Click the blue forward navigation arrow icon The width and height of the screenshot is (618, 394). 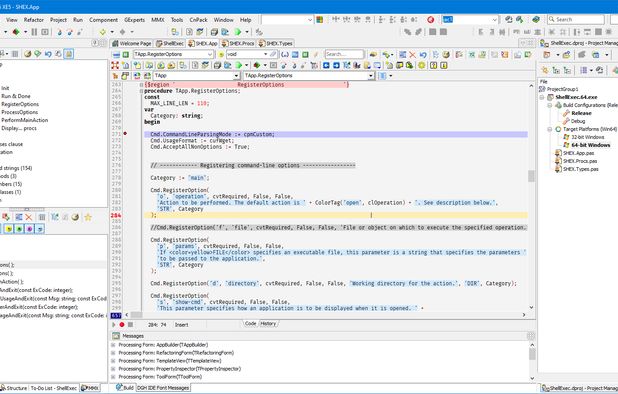336,65
